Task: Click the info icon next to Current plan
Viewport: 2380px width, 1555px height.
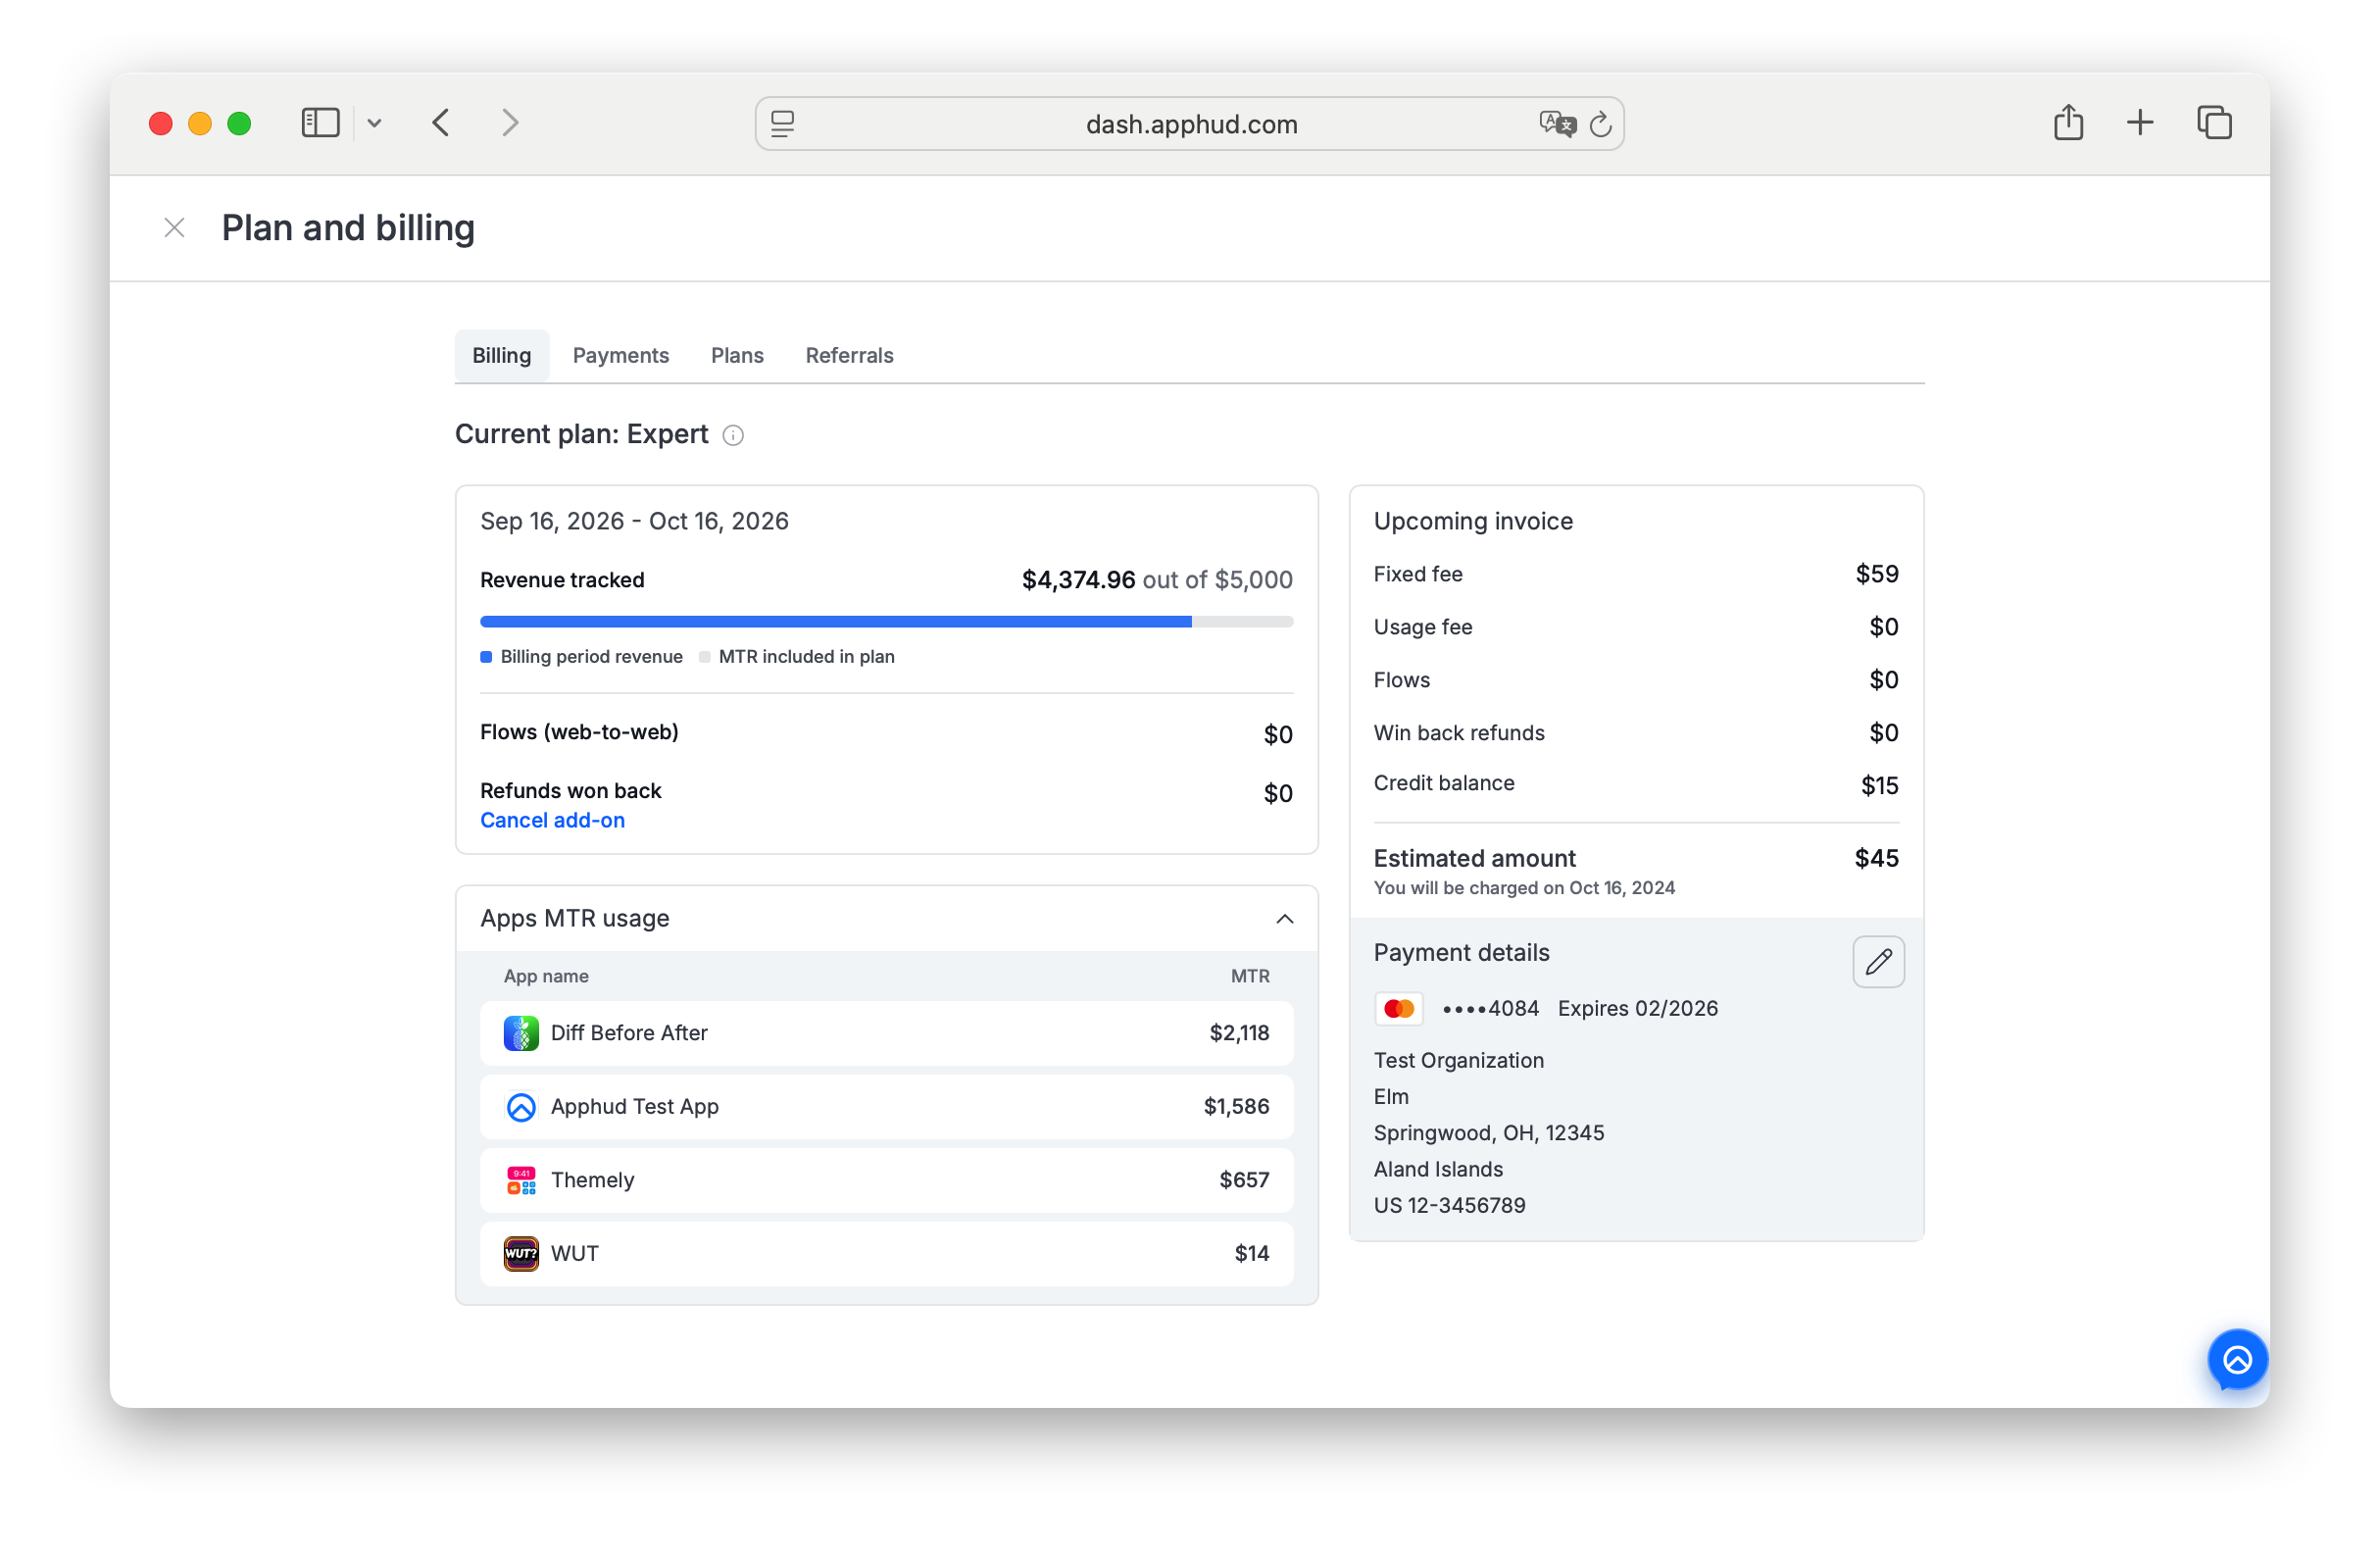Action: click(733, 435)
